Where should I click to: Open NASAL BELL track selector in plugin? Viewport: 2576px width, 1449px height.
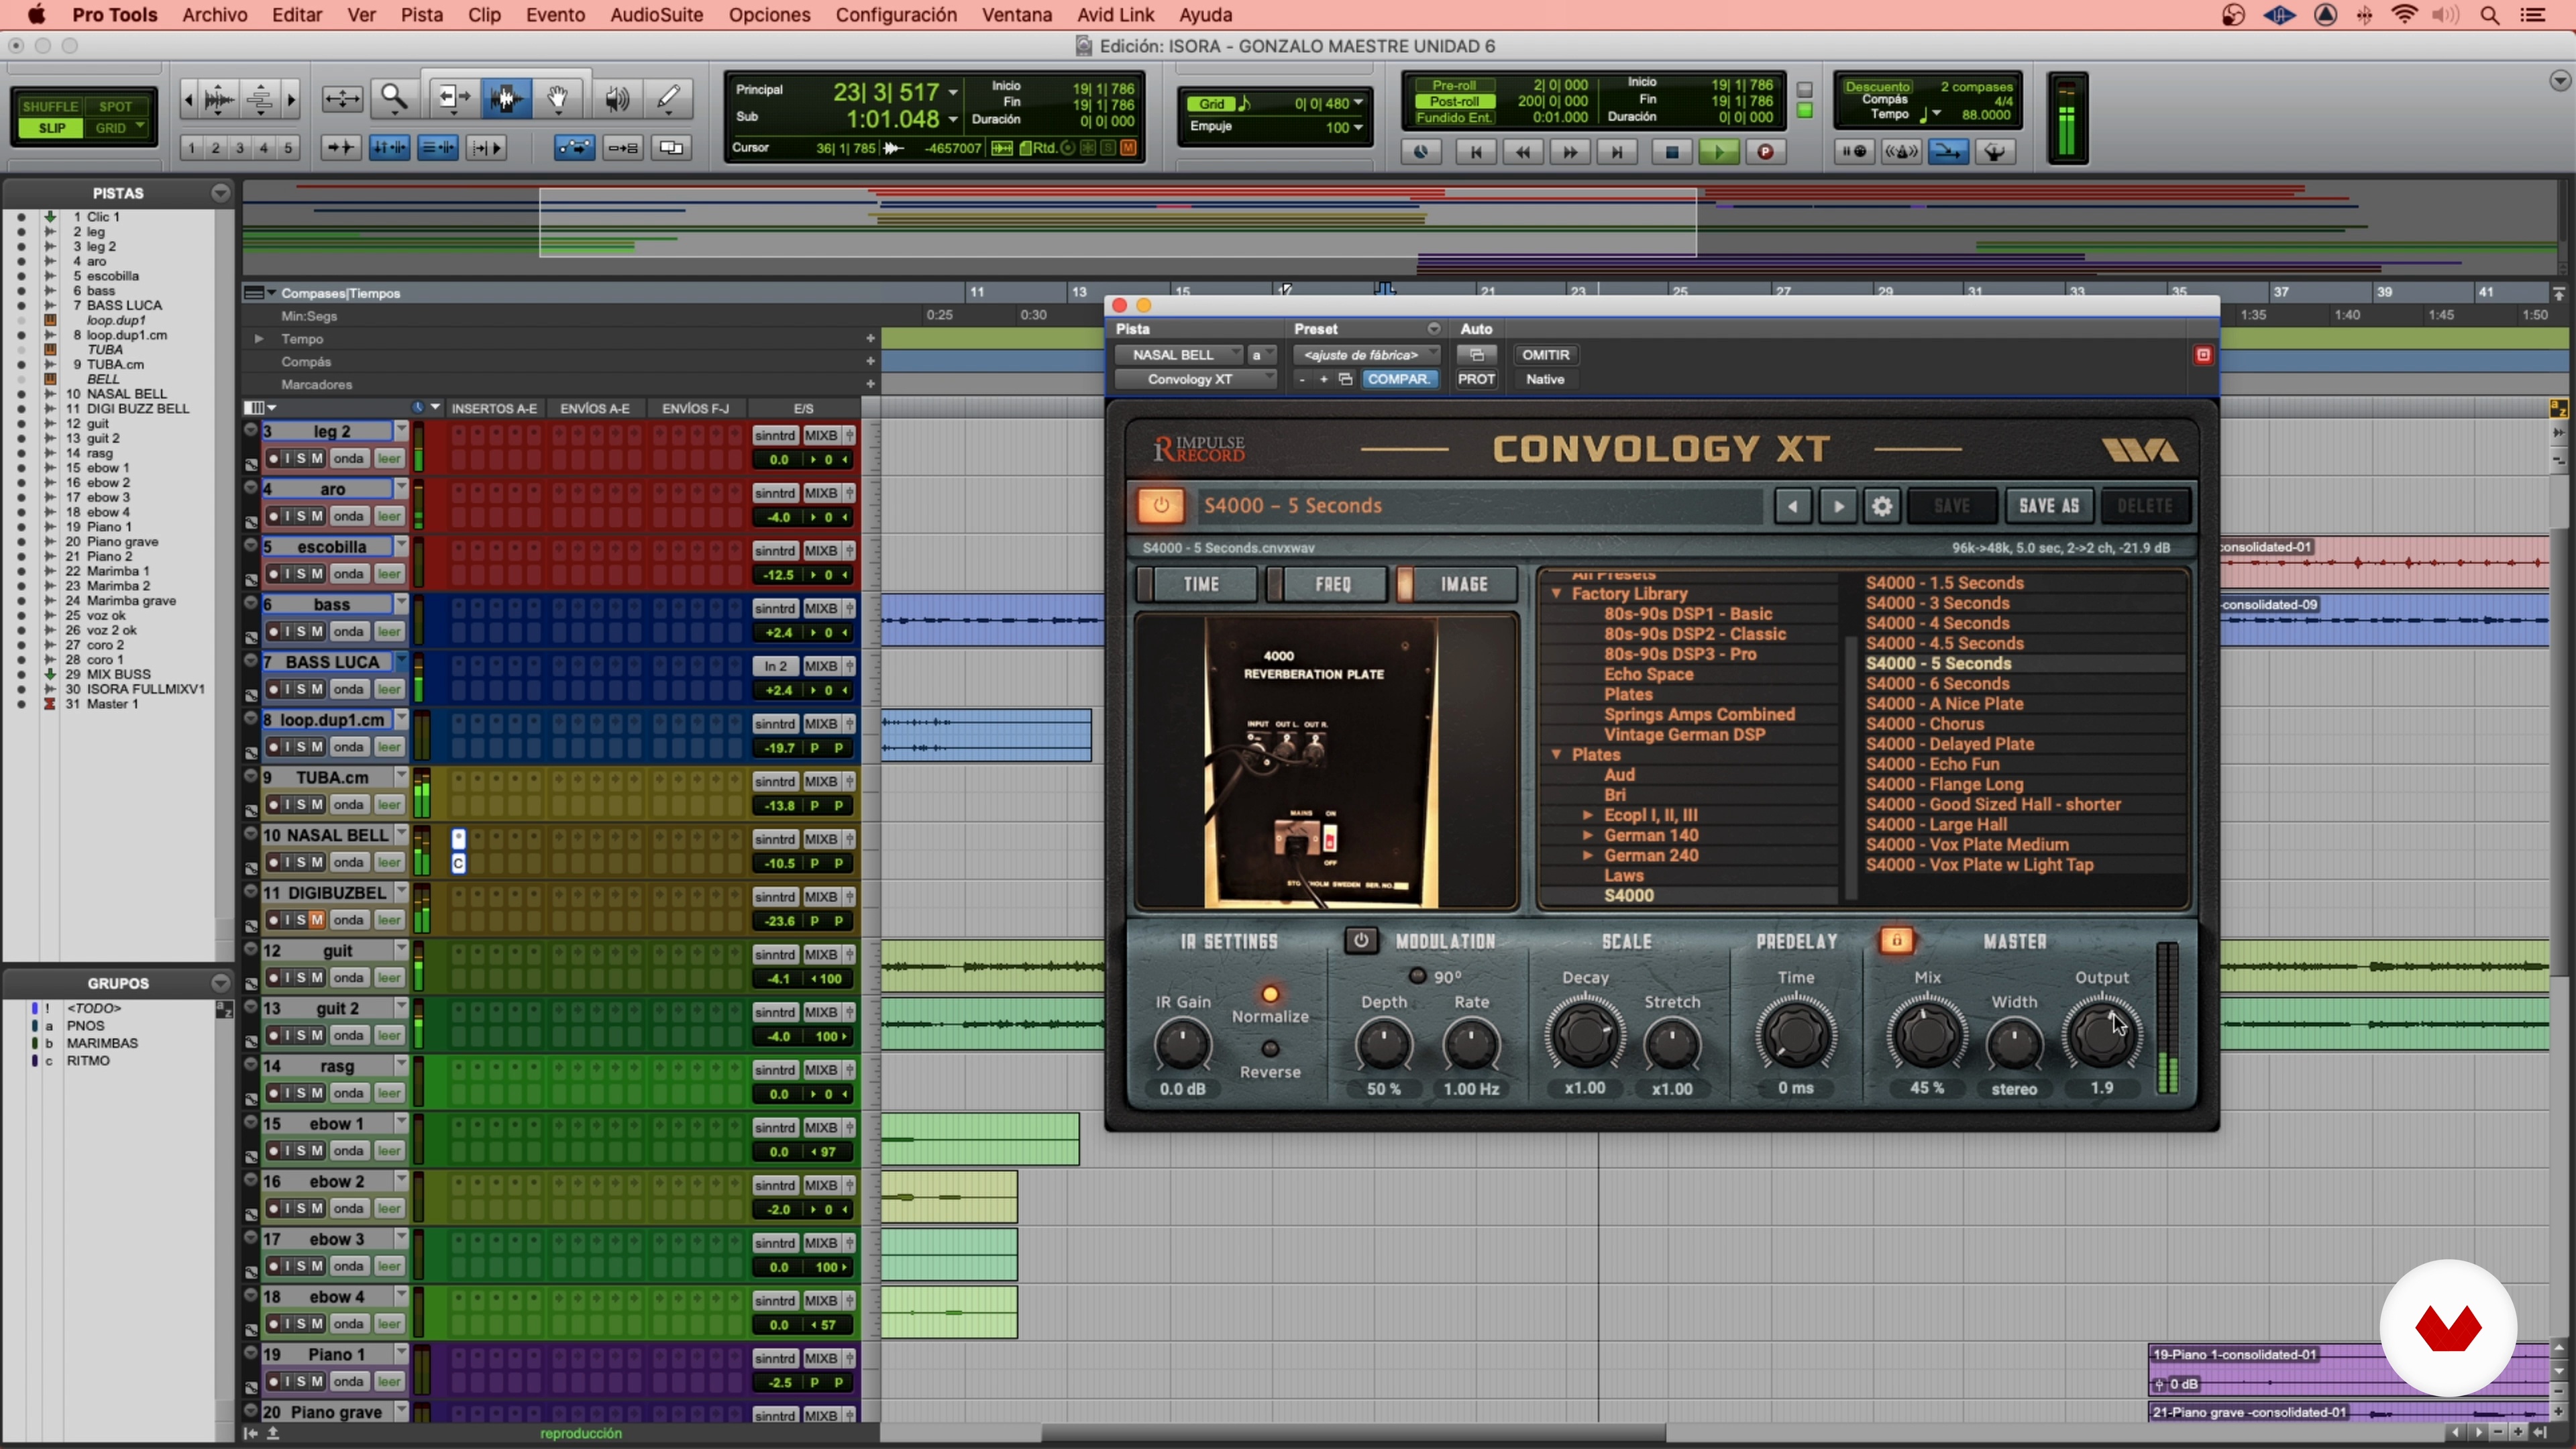coord(1178,355)
